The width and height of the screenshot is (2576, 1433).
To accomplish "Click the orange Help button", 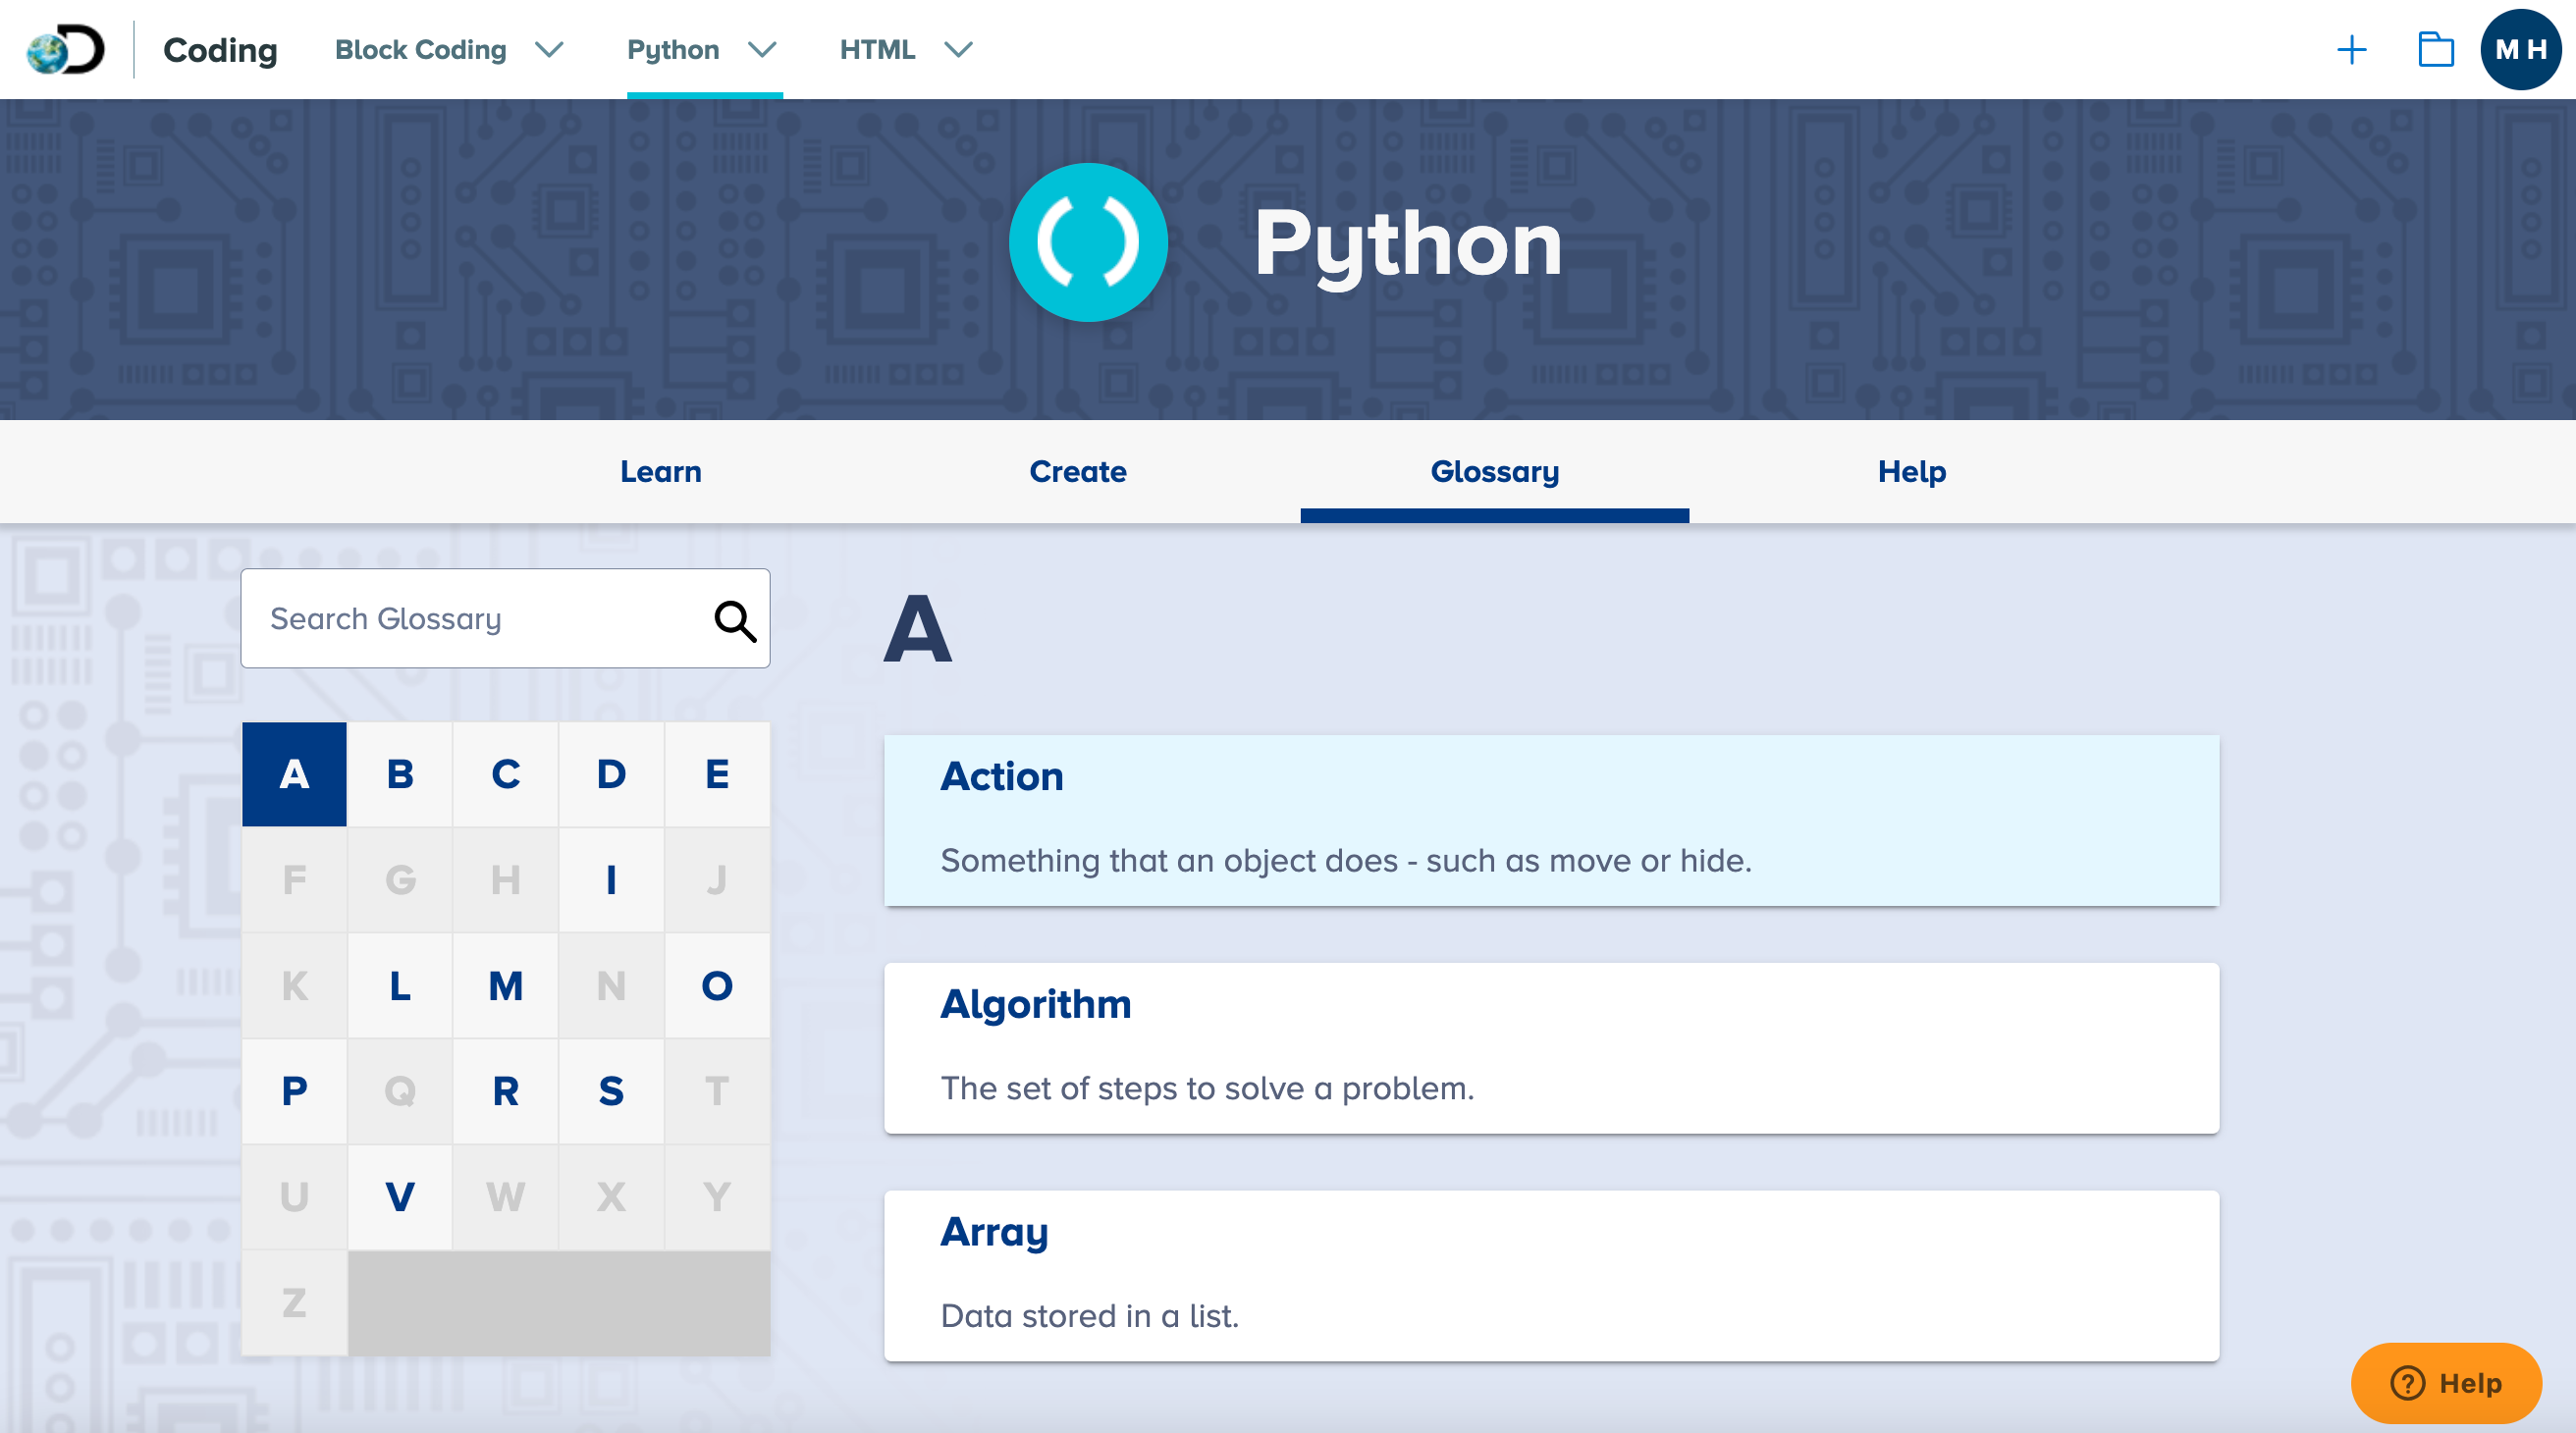I will pos(2446,1383).
